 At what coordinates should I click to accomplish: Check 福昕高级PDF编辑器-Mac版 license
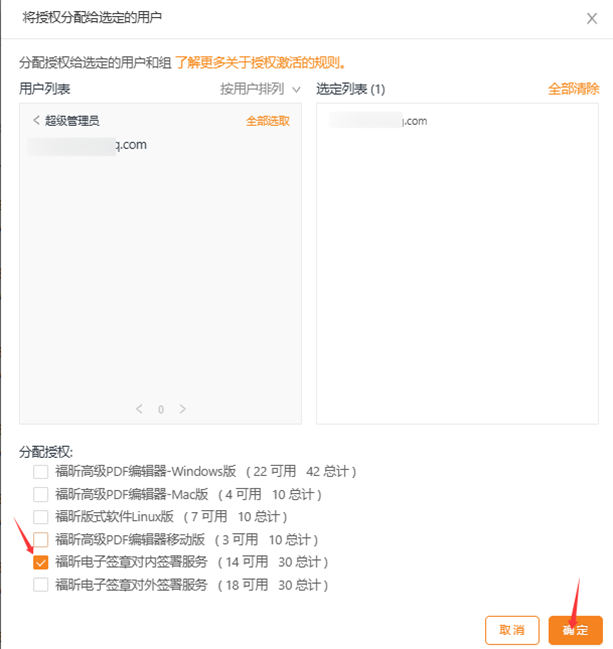pyautogui.click(x=41, y=494)
